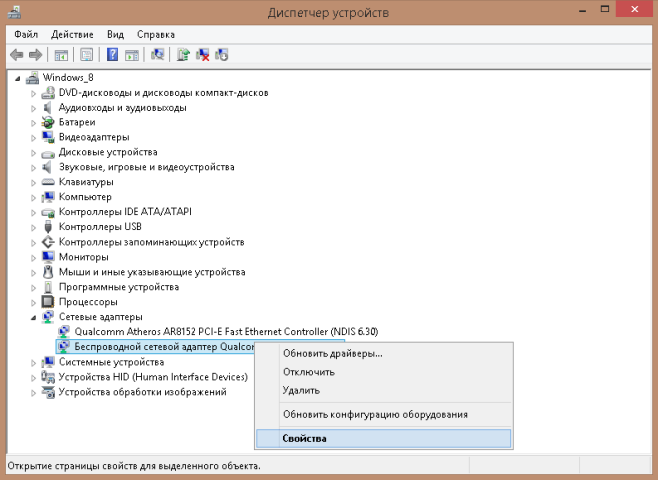The height and width of the screenshot is (480, 658).
Task: Maximize the Диспетчер устройств window
Action: (605, 9)
